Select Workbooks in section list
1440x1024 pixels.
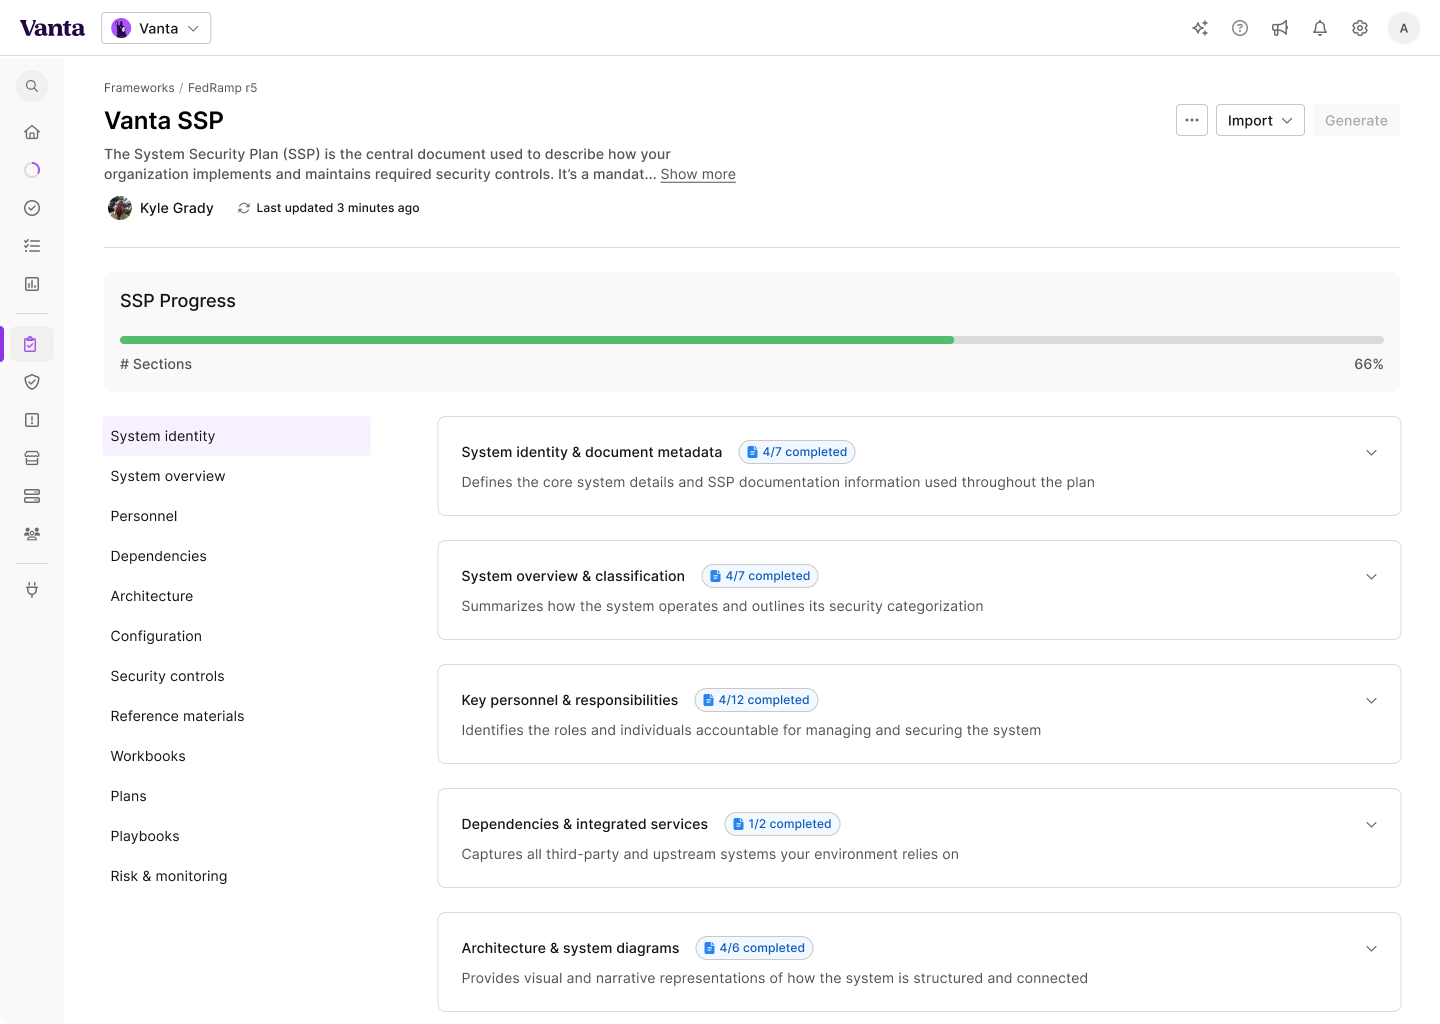click(236, 756)
